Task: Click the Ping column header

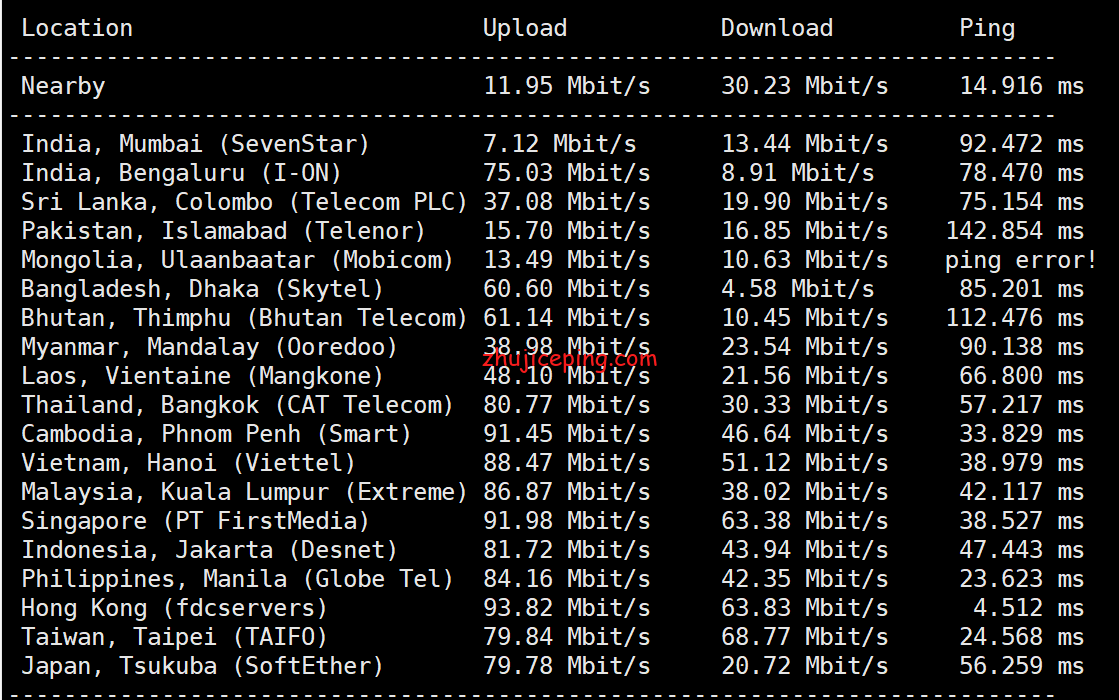Action: [x=987, y=28]
